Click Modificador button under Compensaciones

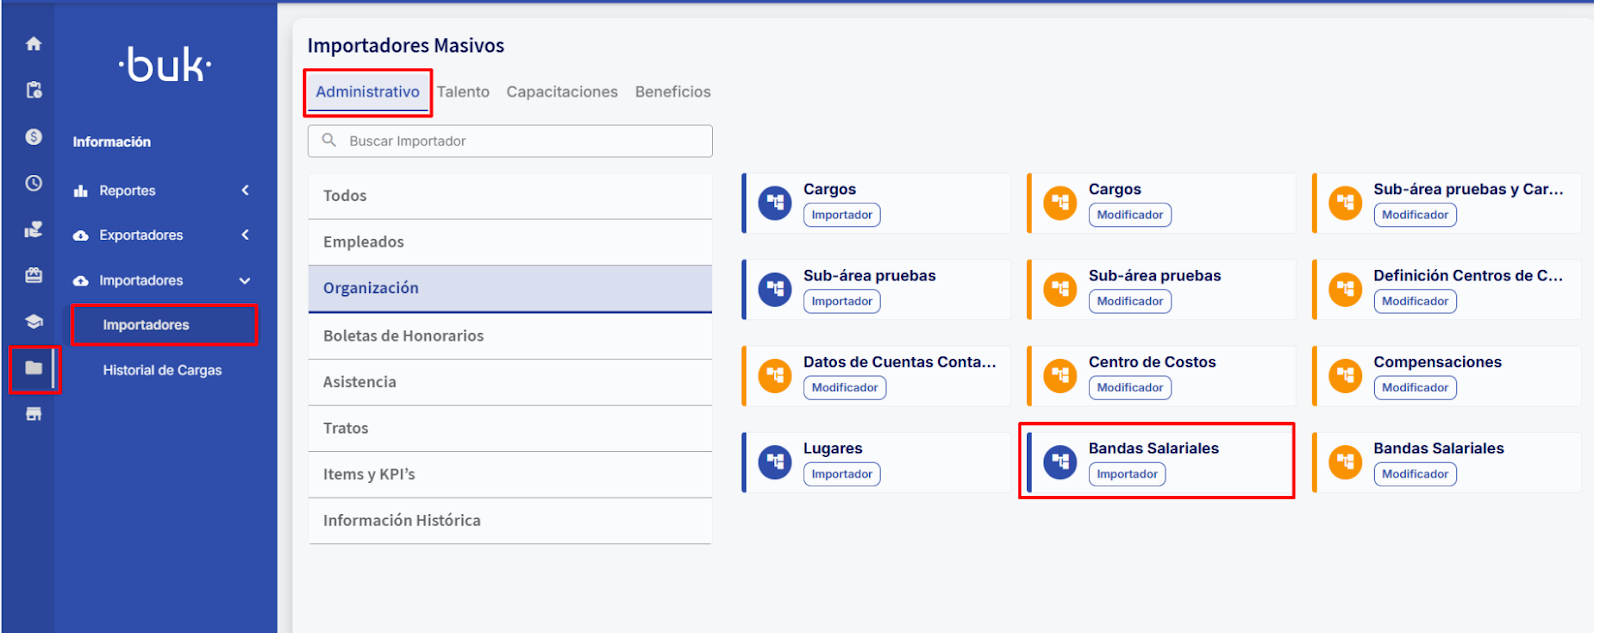pos(1414,388)
